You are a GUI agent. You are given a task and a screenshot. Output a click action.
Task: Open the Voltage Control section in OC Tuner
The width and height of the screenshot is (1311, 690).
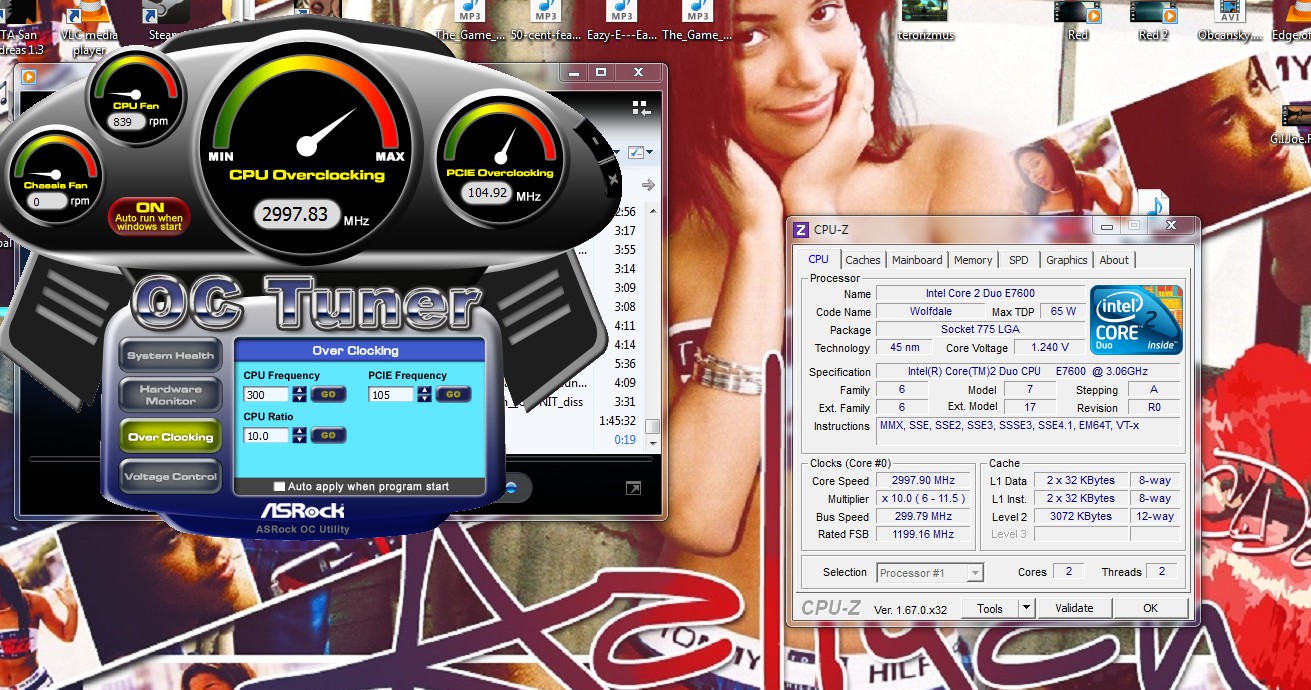click(x=171, y=477)
